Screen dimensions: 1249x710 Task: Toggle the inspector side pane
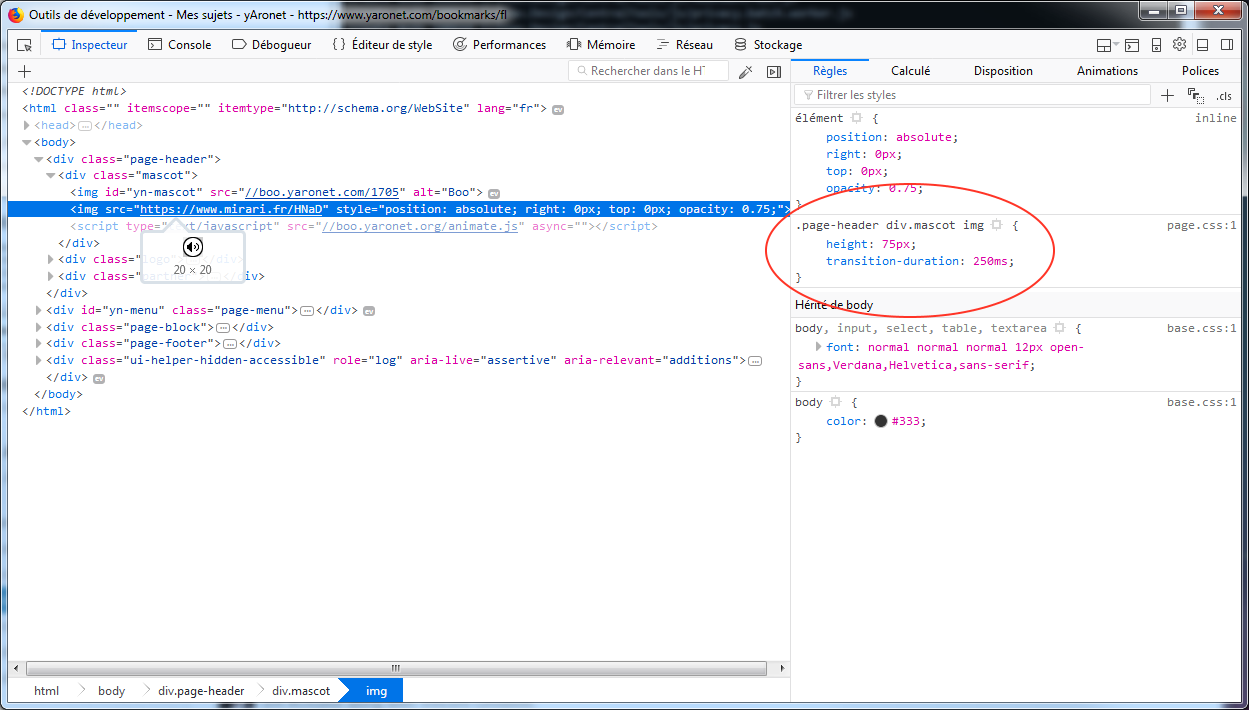[x=773, y=72]
